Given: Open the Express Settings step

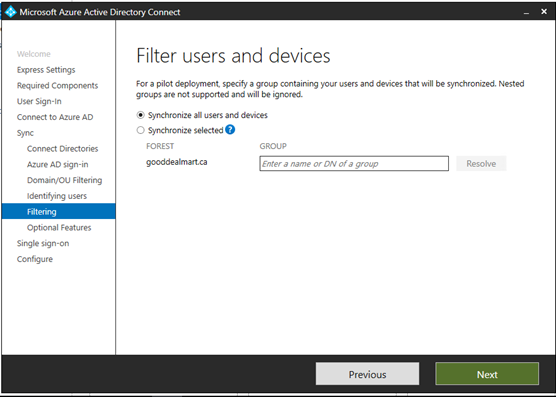Looking at the screenshot, I should (x=46, y=70).
